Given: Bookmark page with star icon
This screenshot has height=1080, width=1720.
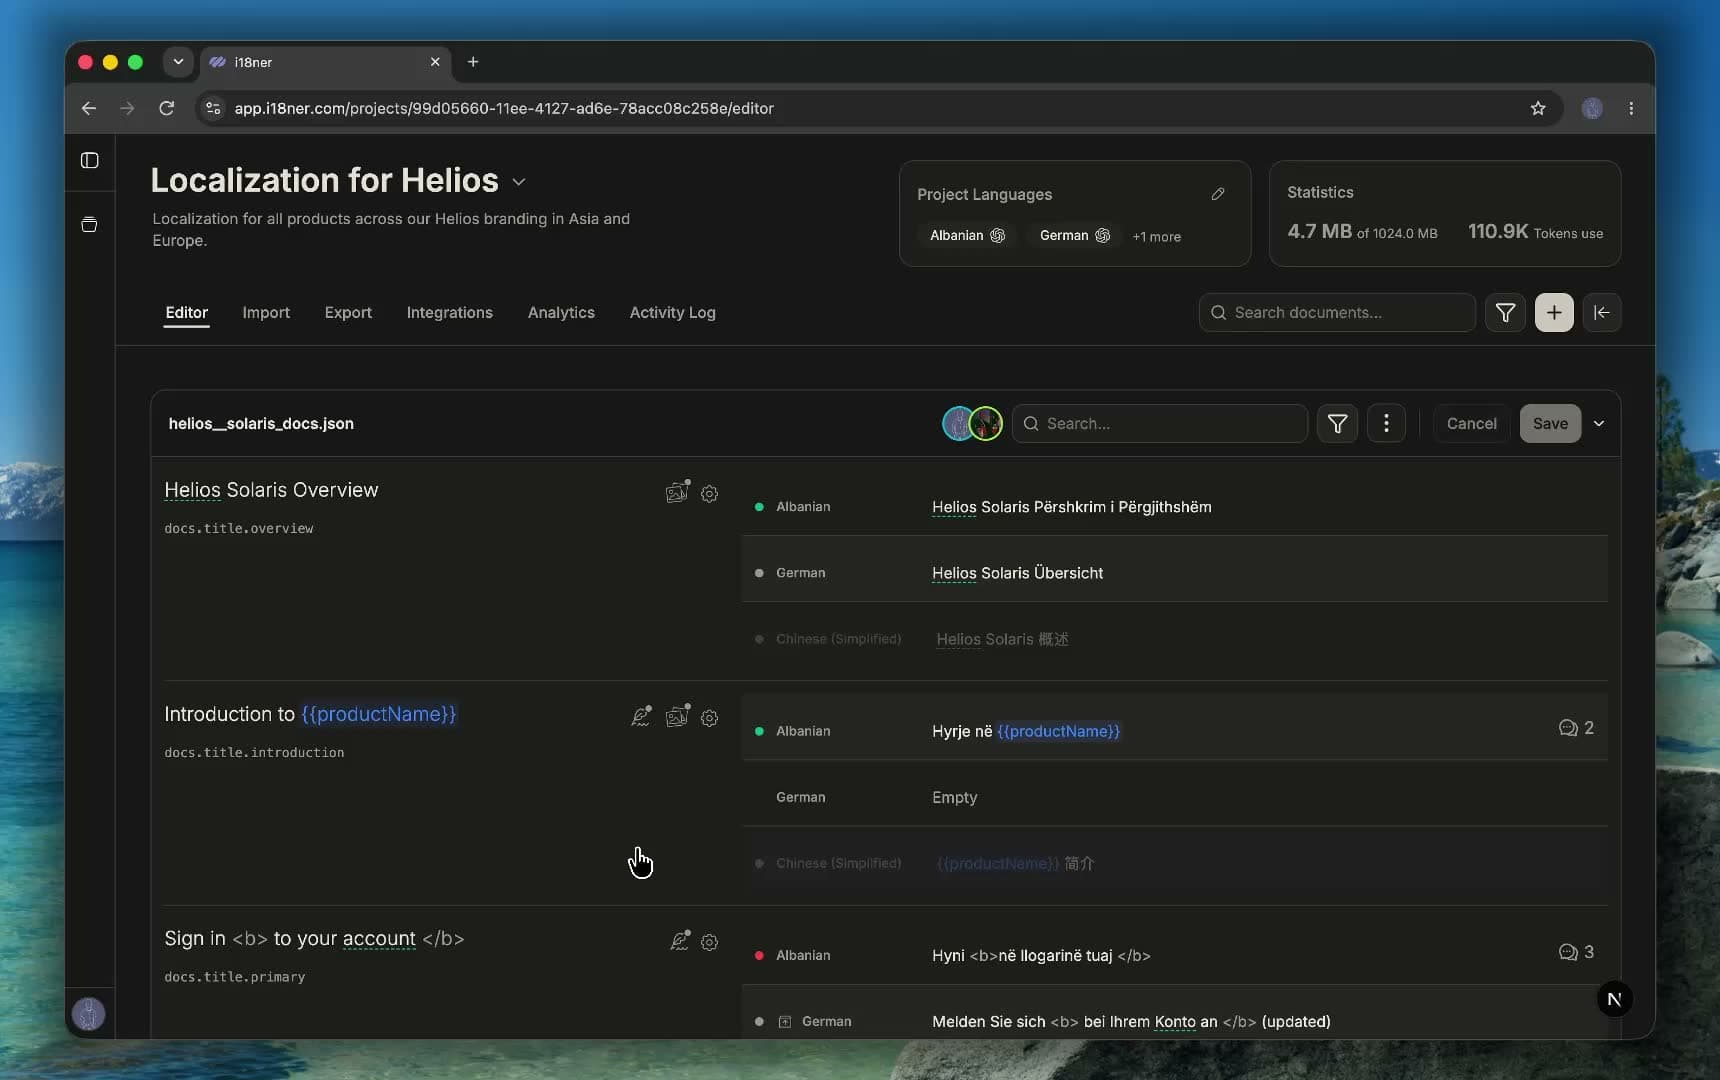Looking at the screenshot, I should click(x=1537, y=108).
